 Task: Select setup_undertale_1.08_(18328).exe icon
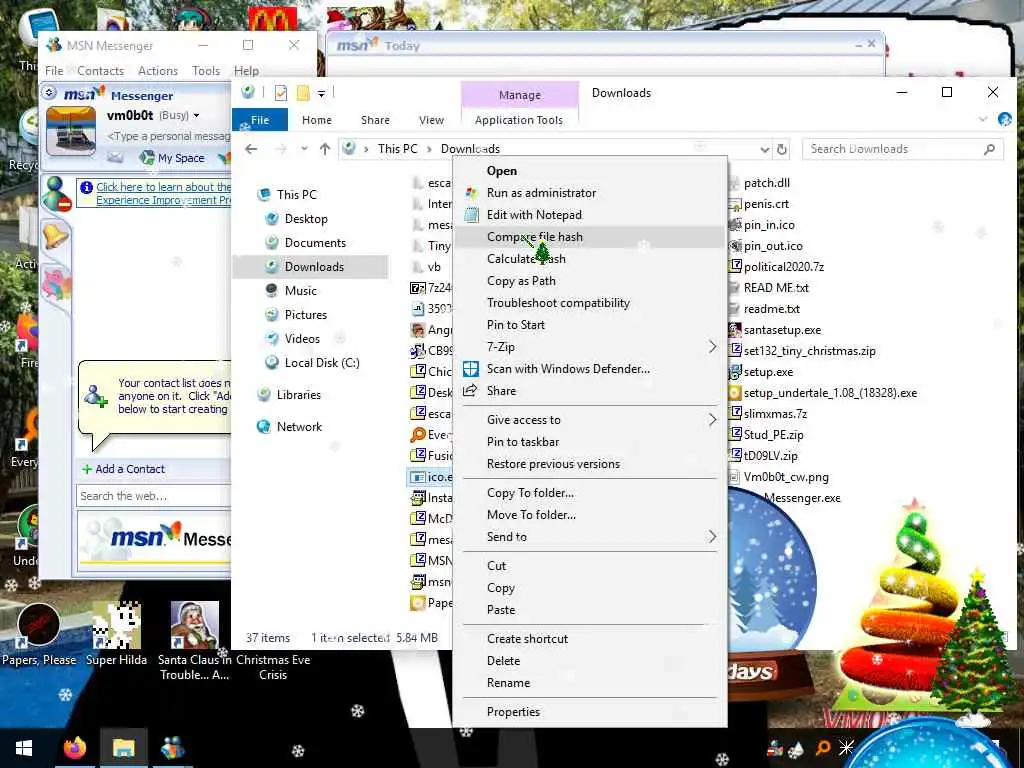pos(735,393)
